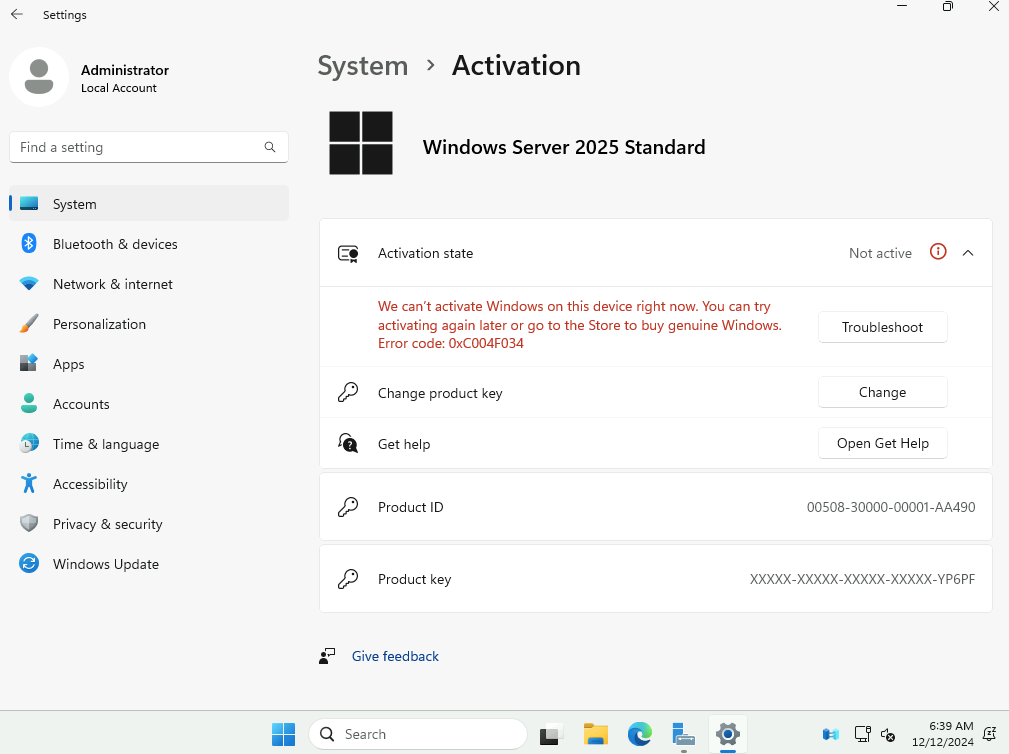Open Windows Update settings
Viewport: 1009px width, 754px height.
(x=149, y=564)
